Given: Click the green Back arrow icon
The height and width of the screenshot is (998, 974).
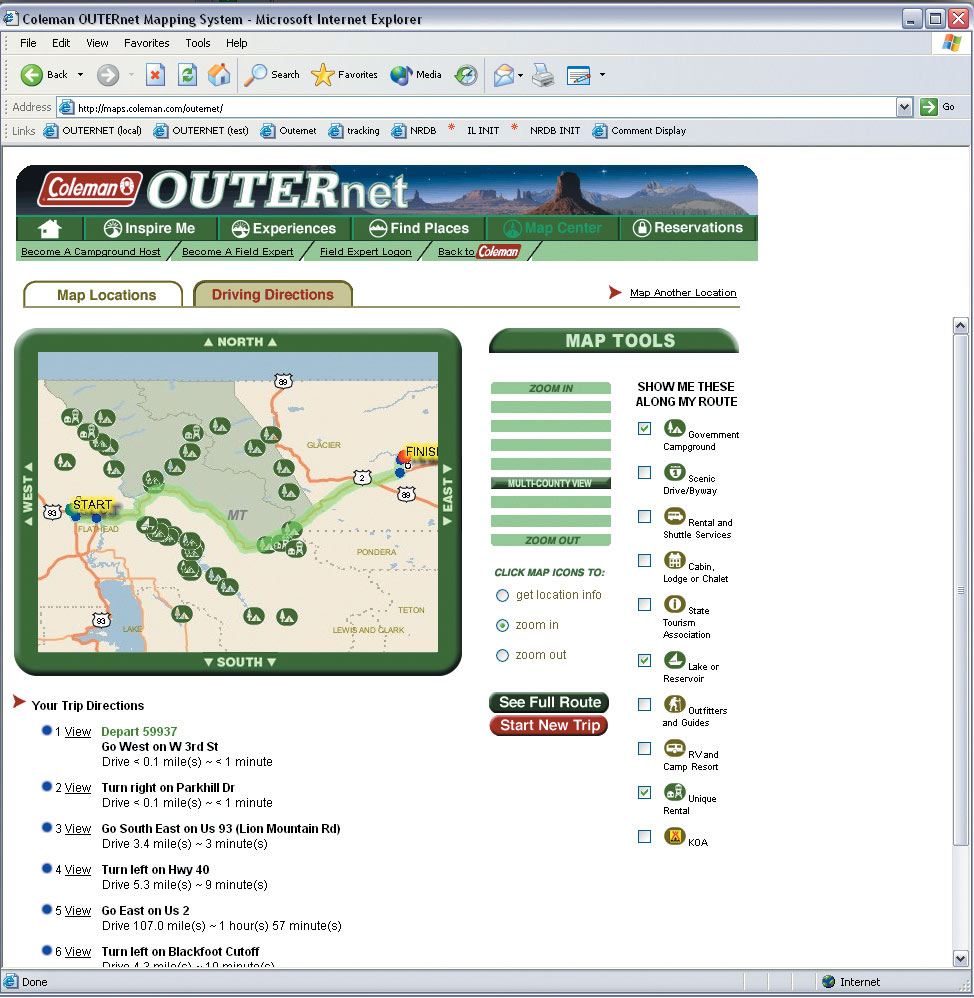Looking at the screenshot, I should click(x=34, y=75).
